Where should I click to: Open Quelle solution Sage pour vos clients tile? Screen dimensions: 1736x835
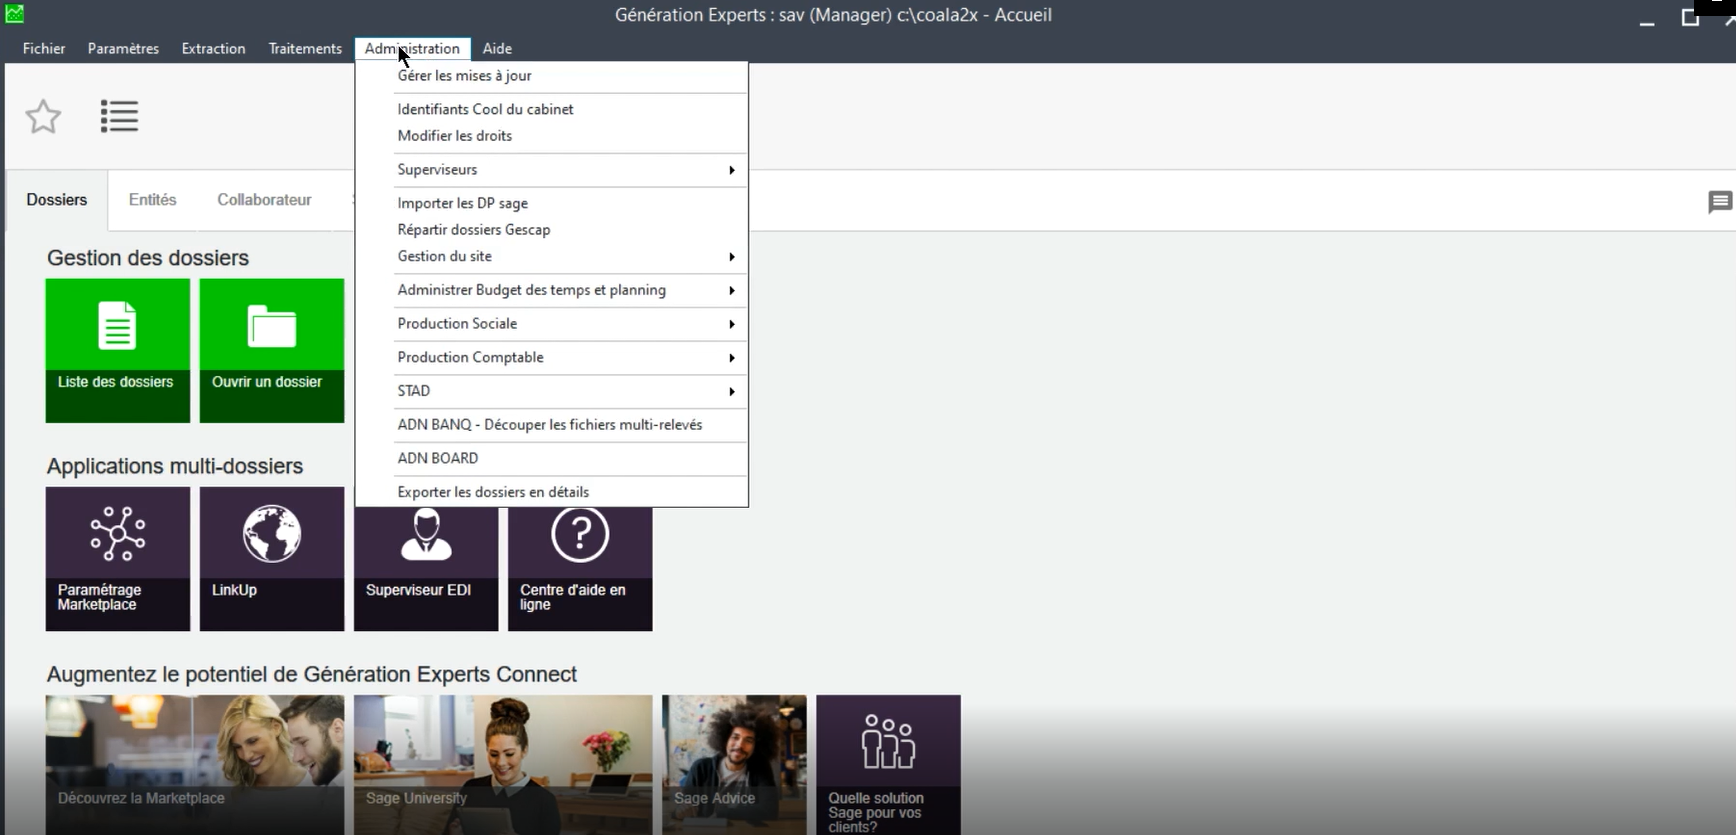(888, 765)
